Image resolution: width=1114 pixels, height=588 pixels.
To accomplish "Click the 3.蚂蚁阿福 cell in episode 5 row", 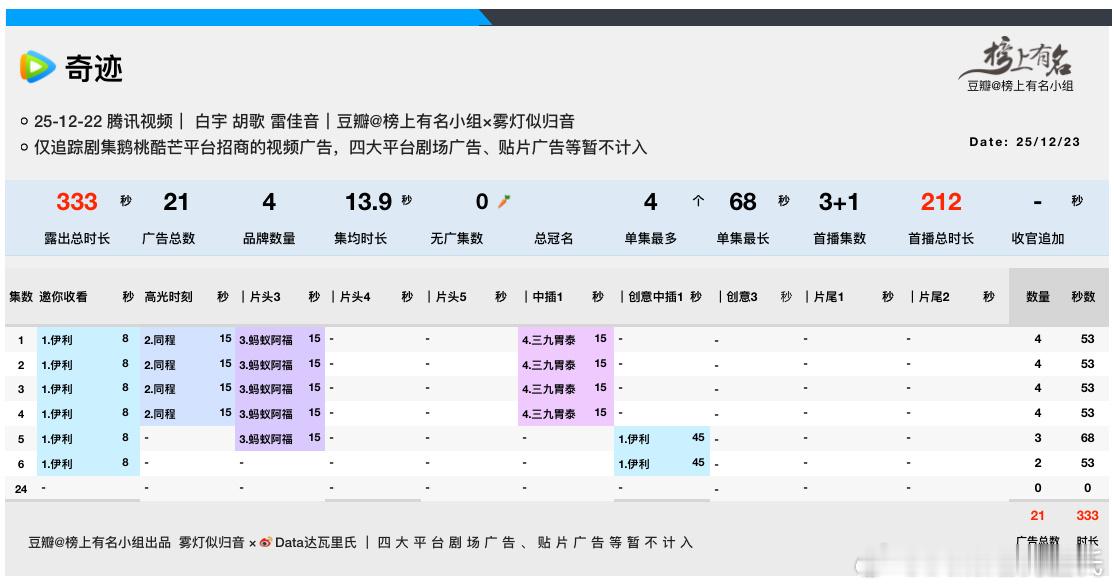I will coord(280,439).
